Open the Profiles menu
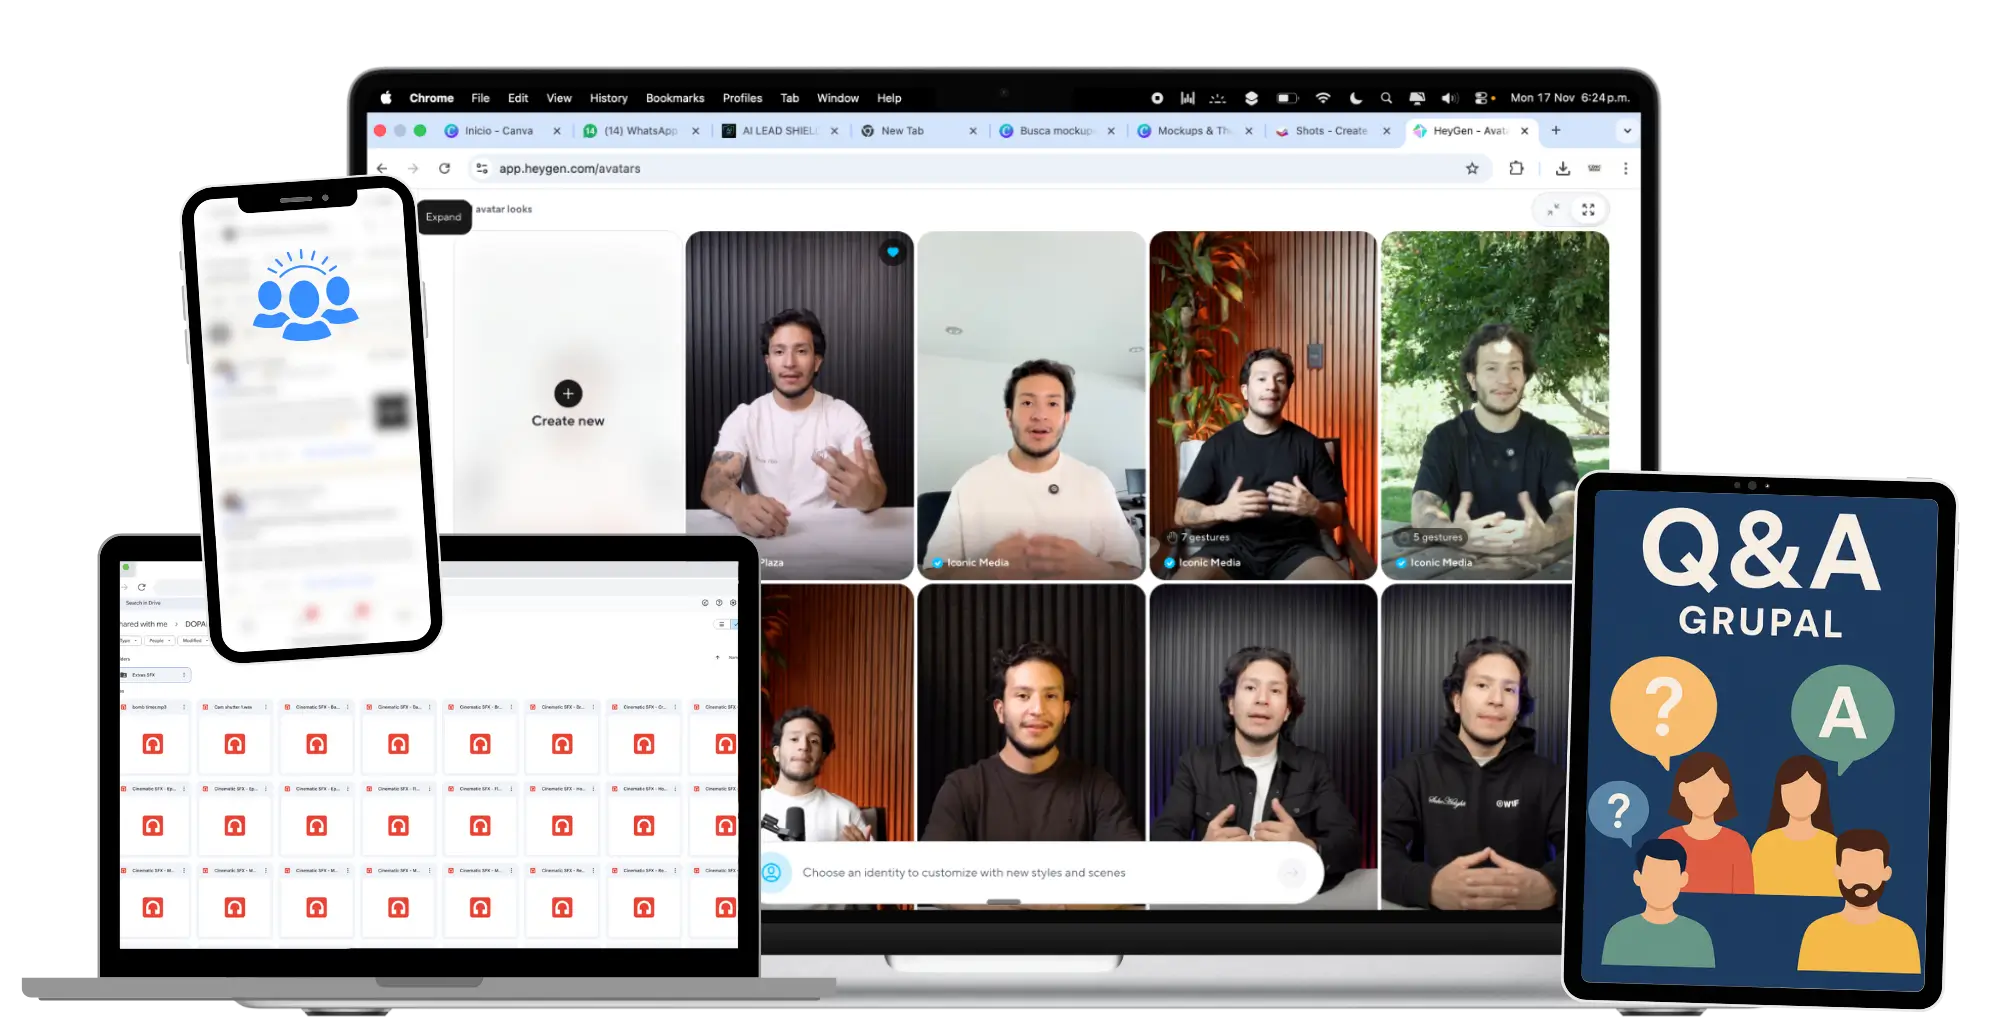Viewport: 2008px width, 1034px height. (x=742, y=98)
